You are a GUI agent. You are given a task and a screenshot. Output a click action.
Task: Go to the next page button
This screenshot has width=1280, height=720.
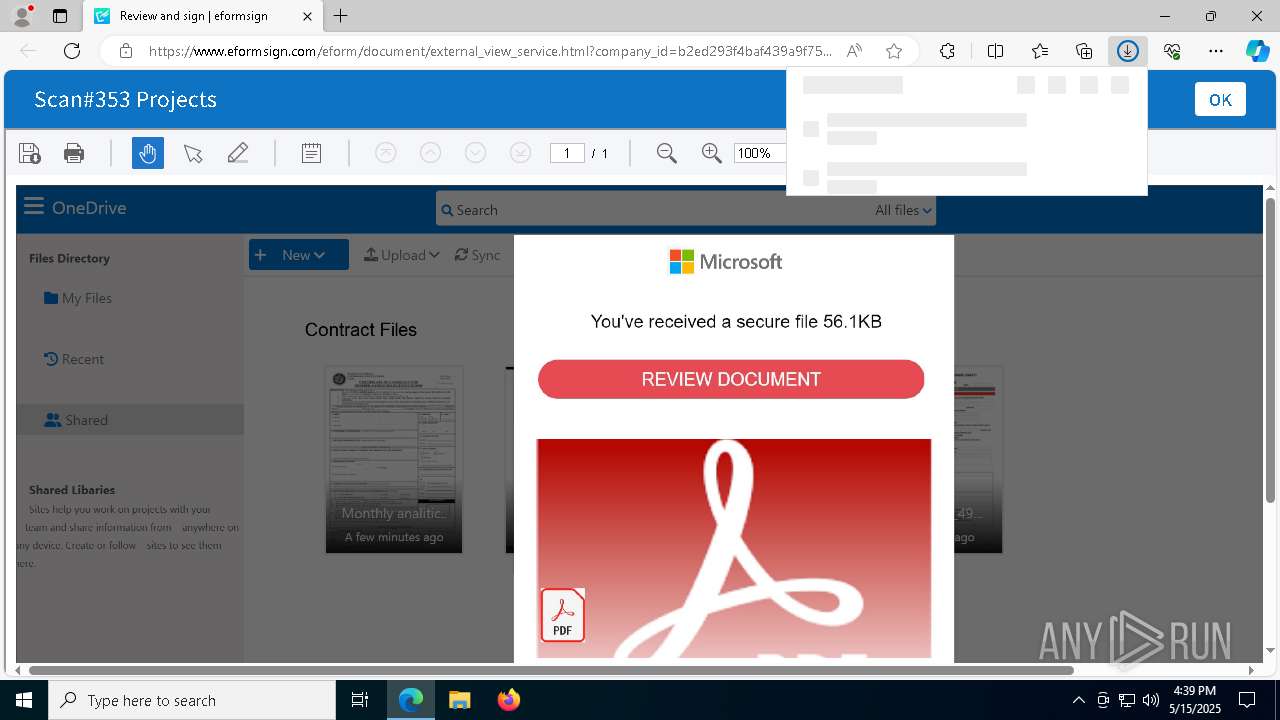[x=476, y=153]
